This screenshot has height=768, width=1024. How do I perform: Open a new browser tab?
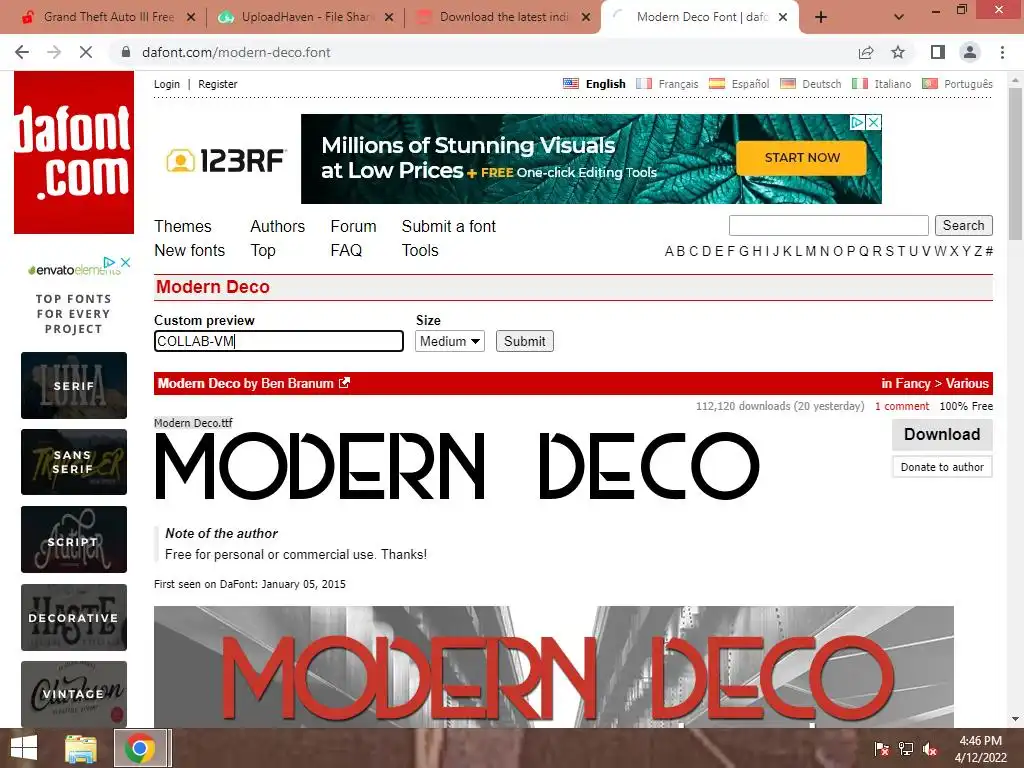821,18
